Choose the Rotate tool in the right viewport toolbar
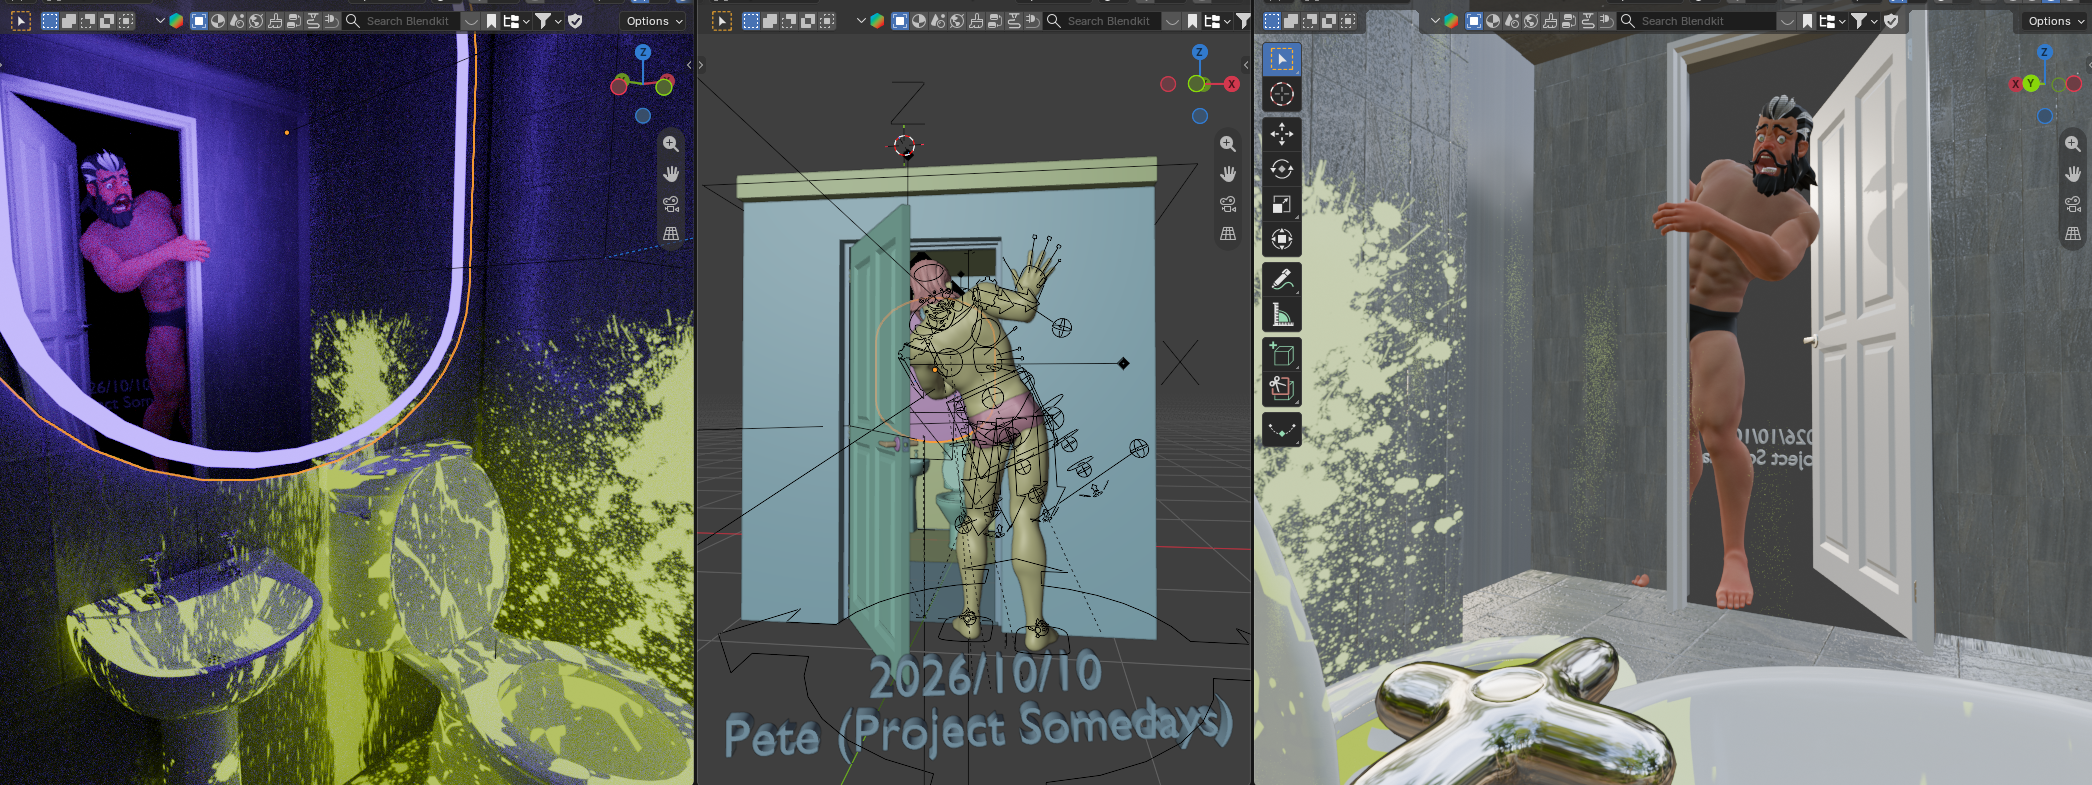 (1281, 169)
